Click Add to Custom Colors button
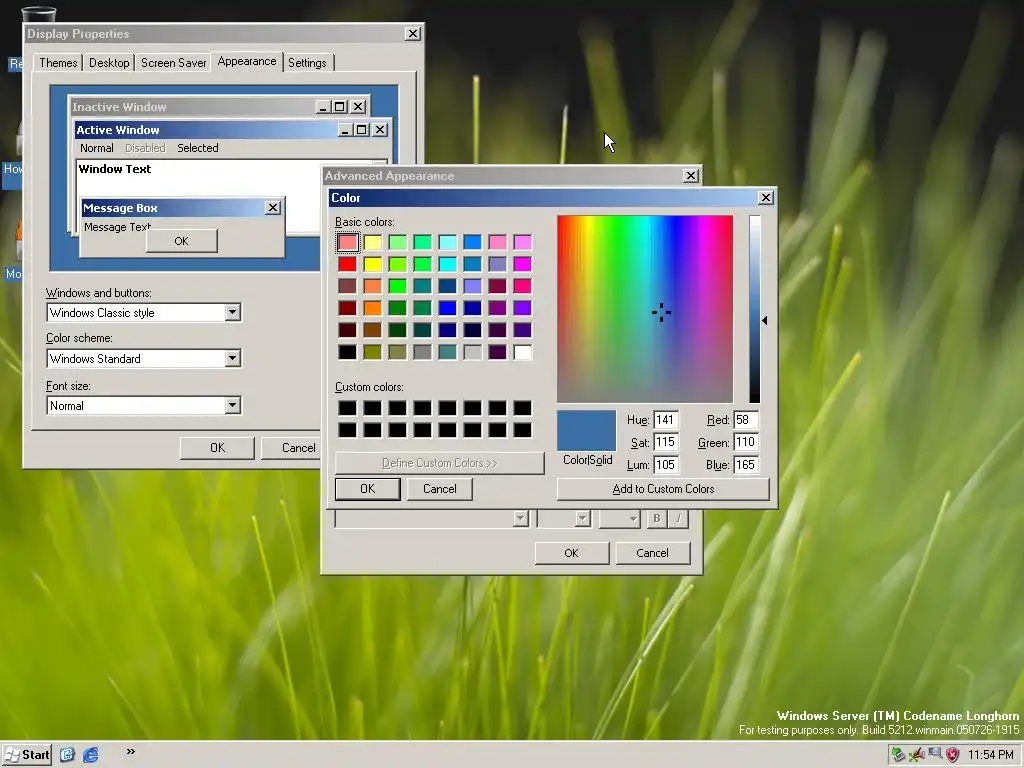Screen dimensions: 1024x768 point(663,489)
